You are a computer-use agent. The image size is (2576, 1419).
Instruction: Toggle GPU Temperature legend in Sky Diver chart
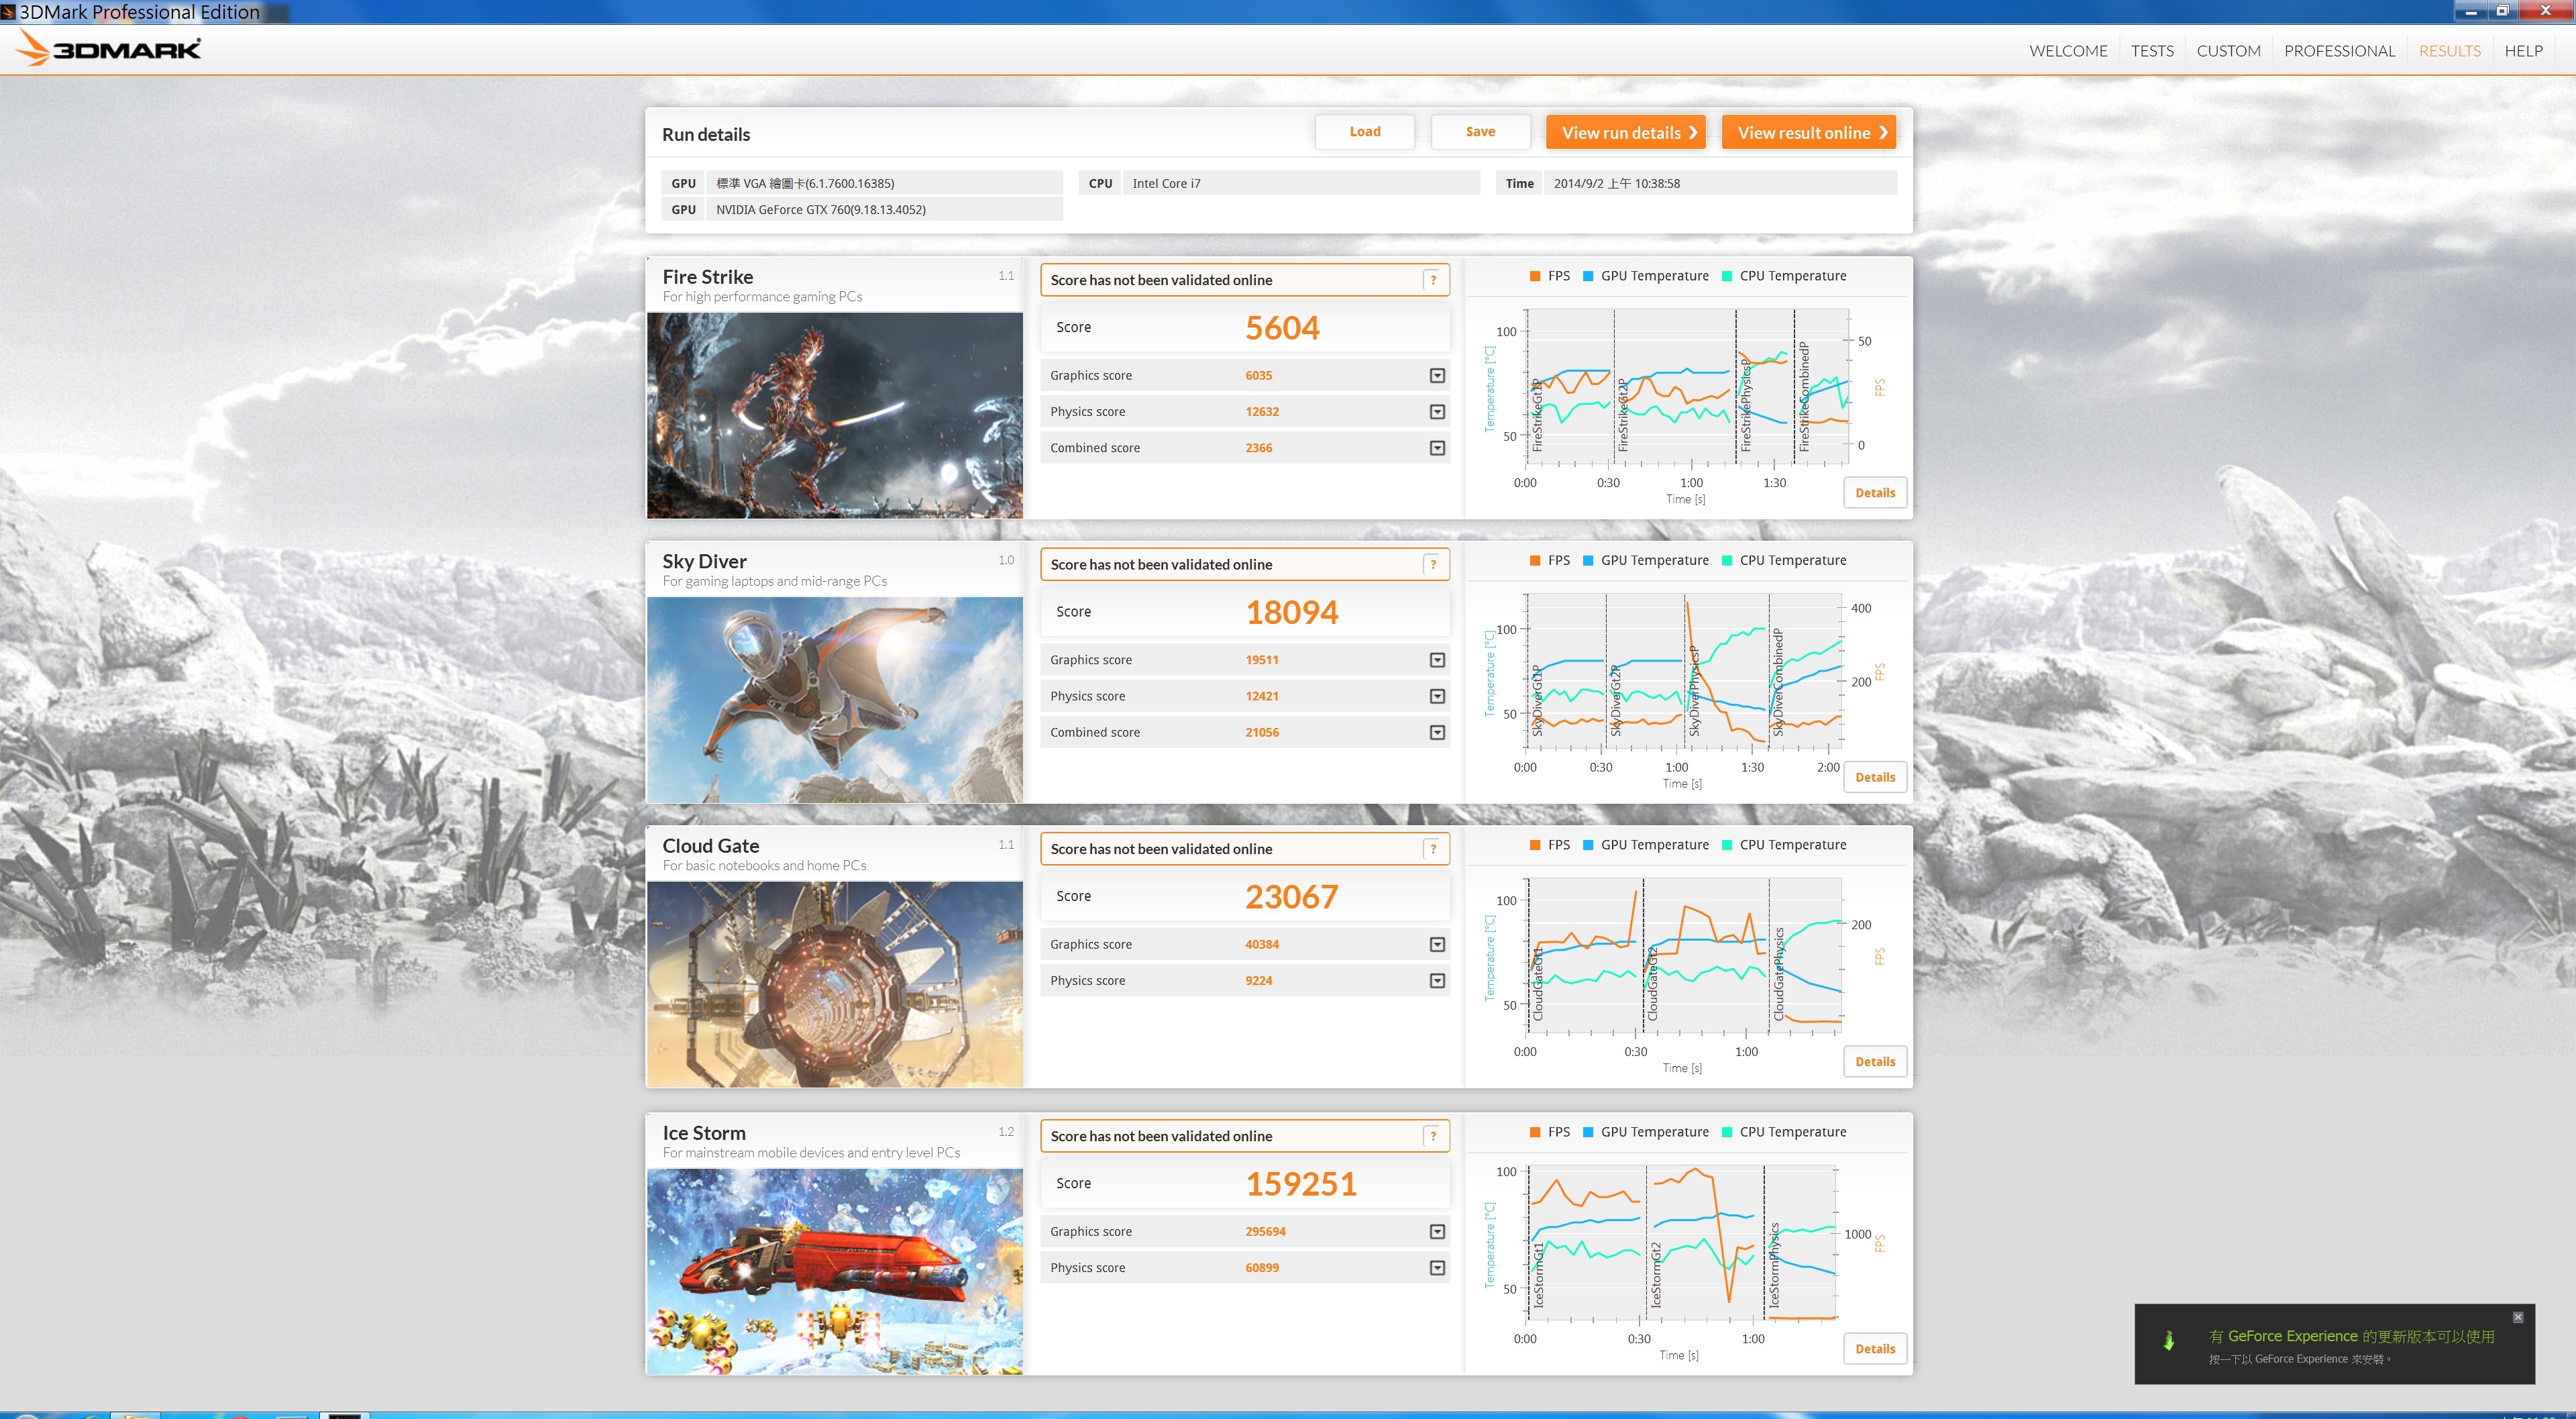click(x=1646, y=561)
